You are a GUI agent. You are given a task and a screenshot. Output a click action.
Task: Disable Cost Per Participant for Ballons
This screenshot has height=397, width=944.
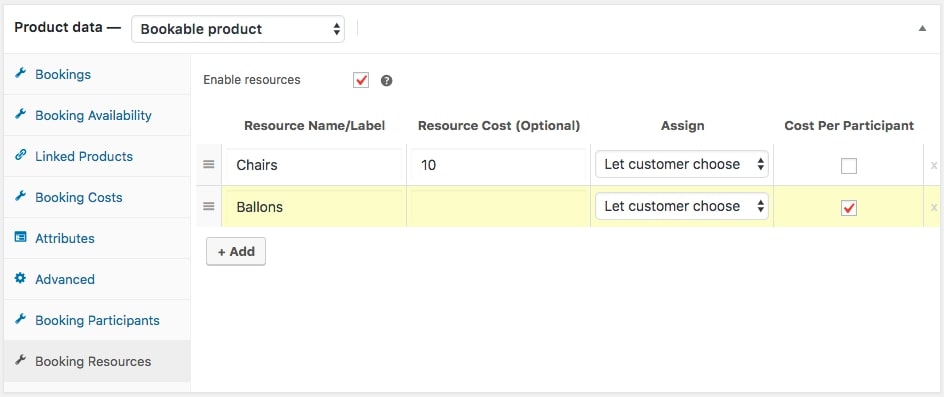tap(849, 208)
